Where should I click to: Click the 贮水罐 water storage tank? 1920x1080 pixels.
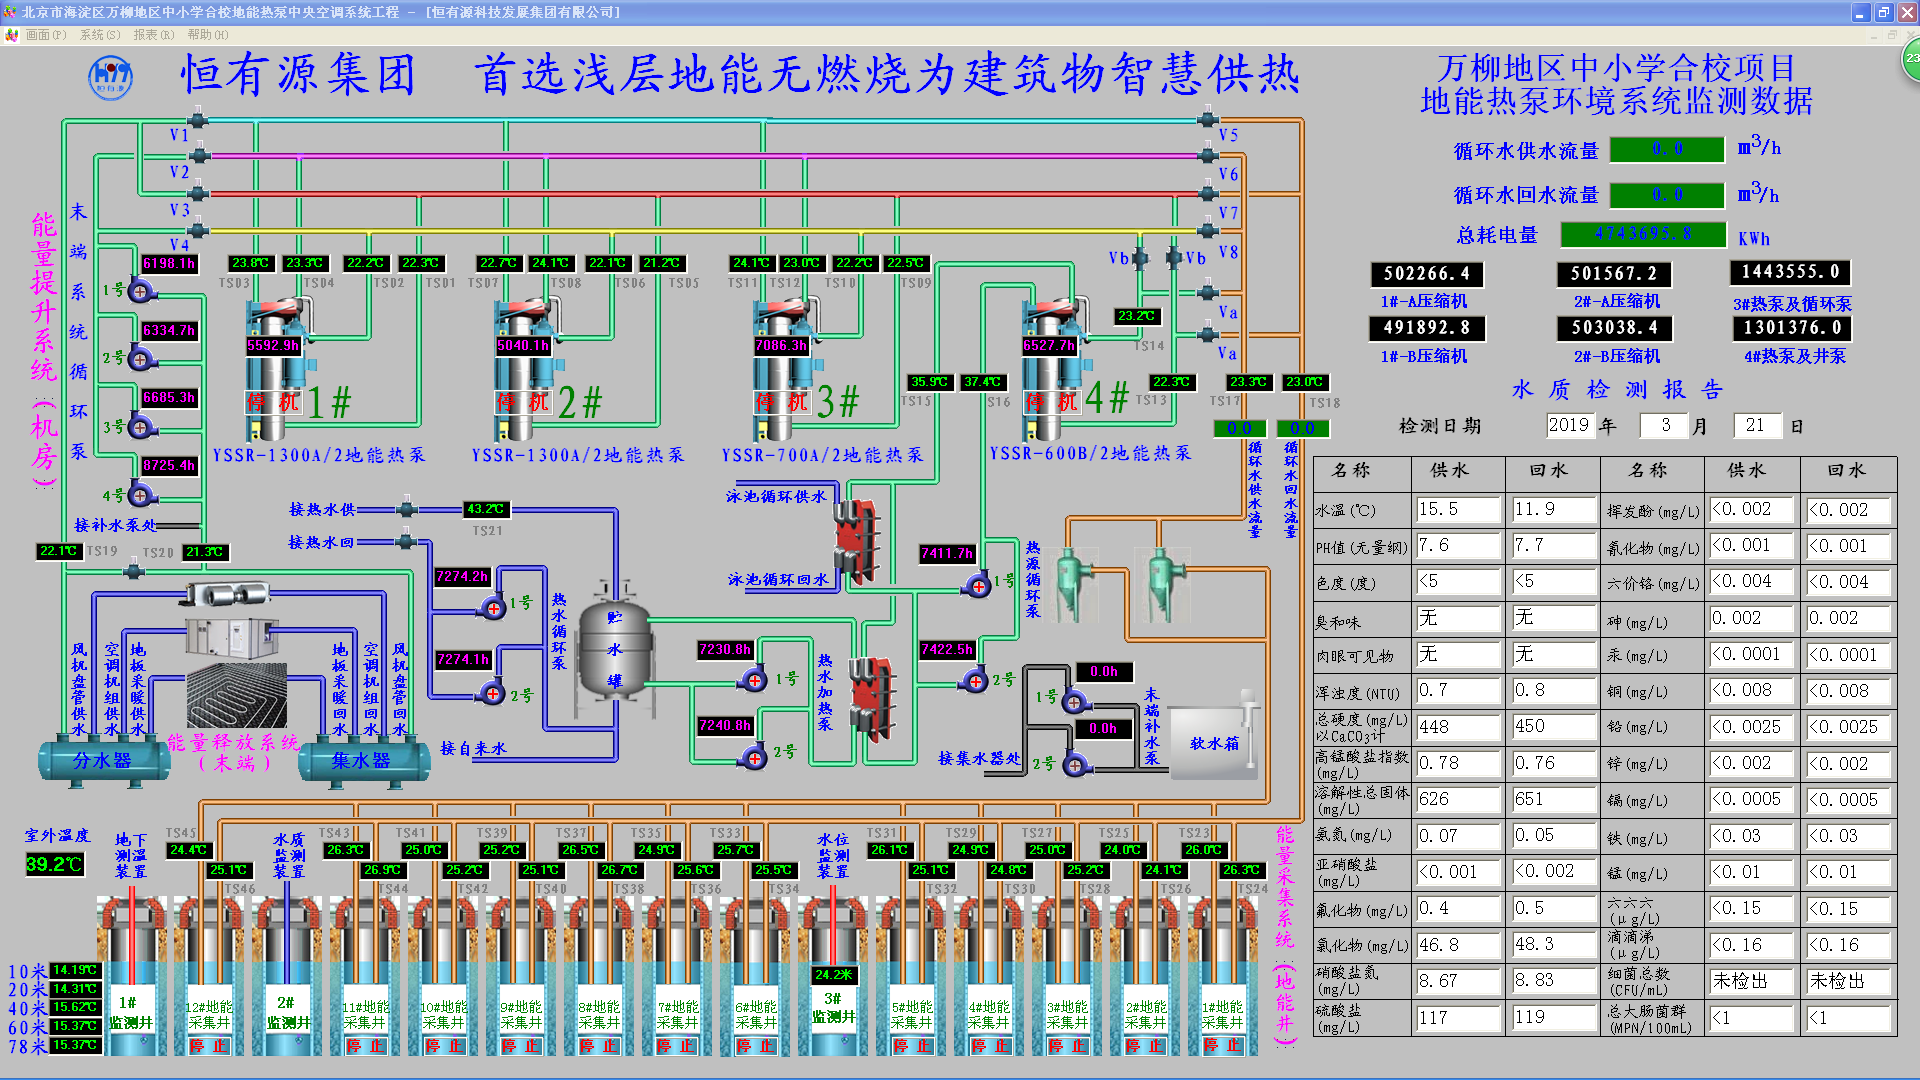(x=614, y=648)
